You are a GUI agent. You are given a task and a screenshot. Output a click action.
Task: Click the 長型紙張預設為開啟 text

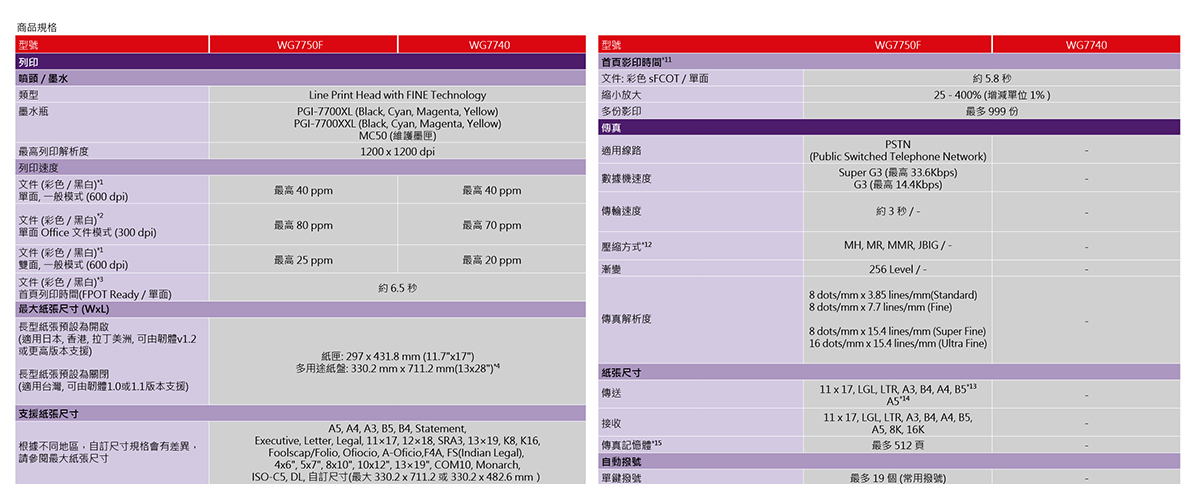tap(63, 327)
